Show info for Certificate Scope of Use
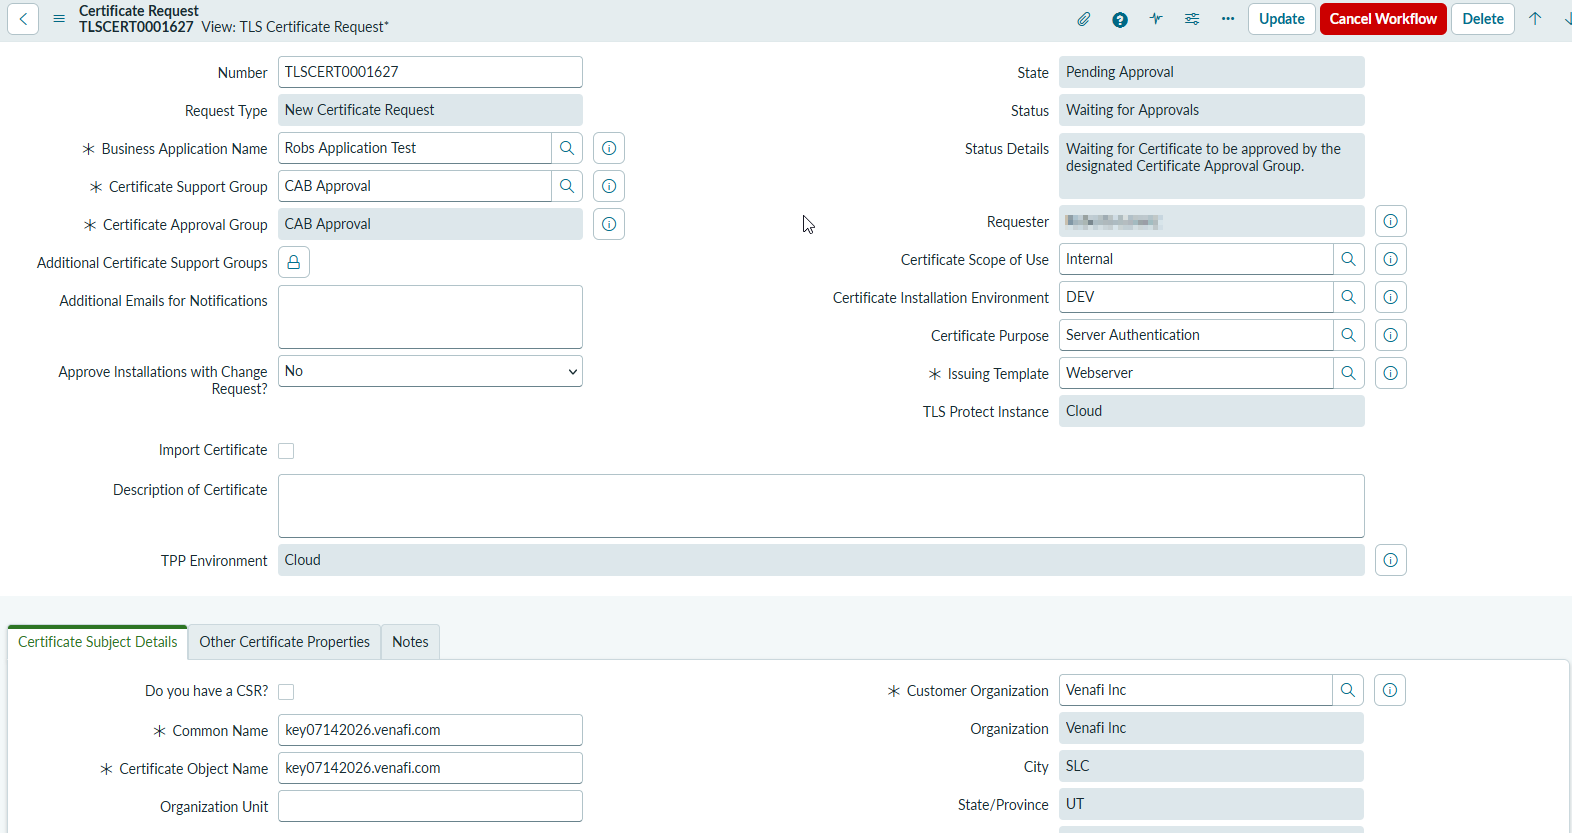This screenshot has width=1572, height=833. [x=1391, y=259]
